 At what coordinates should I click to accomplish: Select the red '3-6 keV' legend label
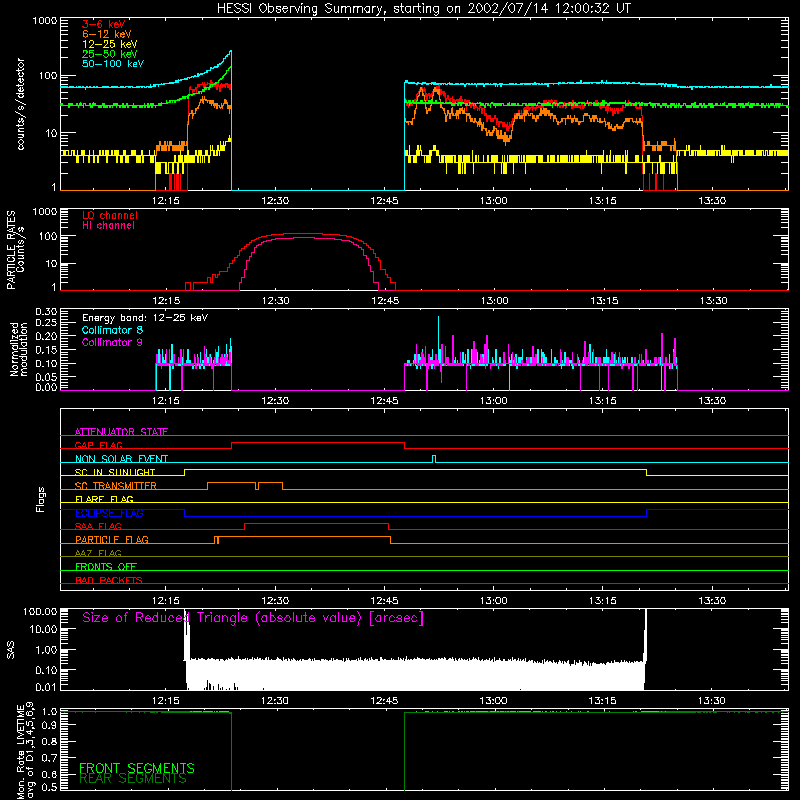click(x=103, y=24)
